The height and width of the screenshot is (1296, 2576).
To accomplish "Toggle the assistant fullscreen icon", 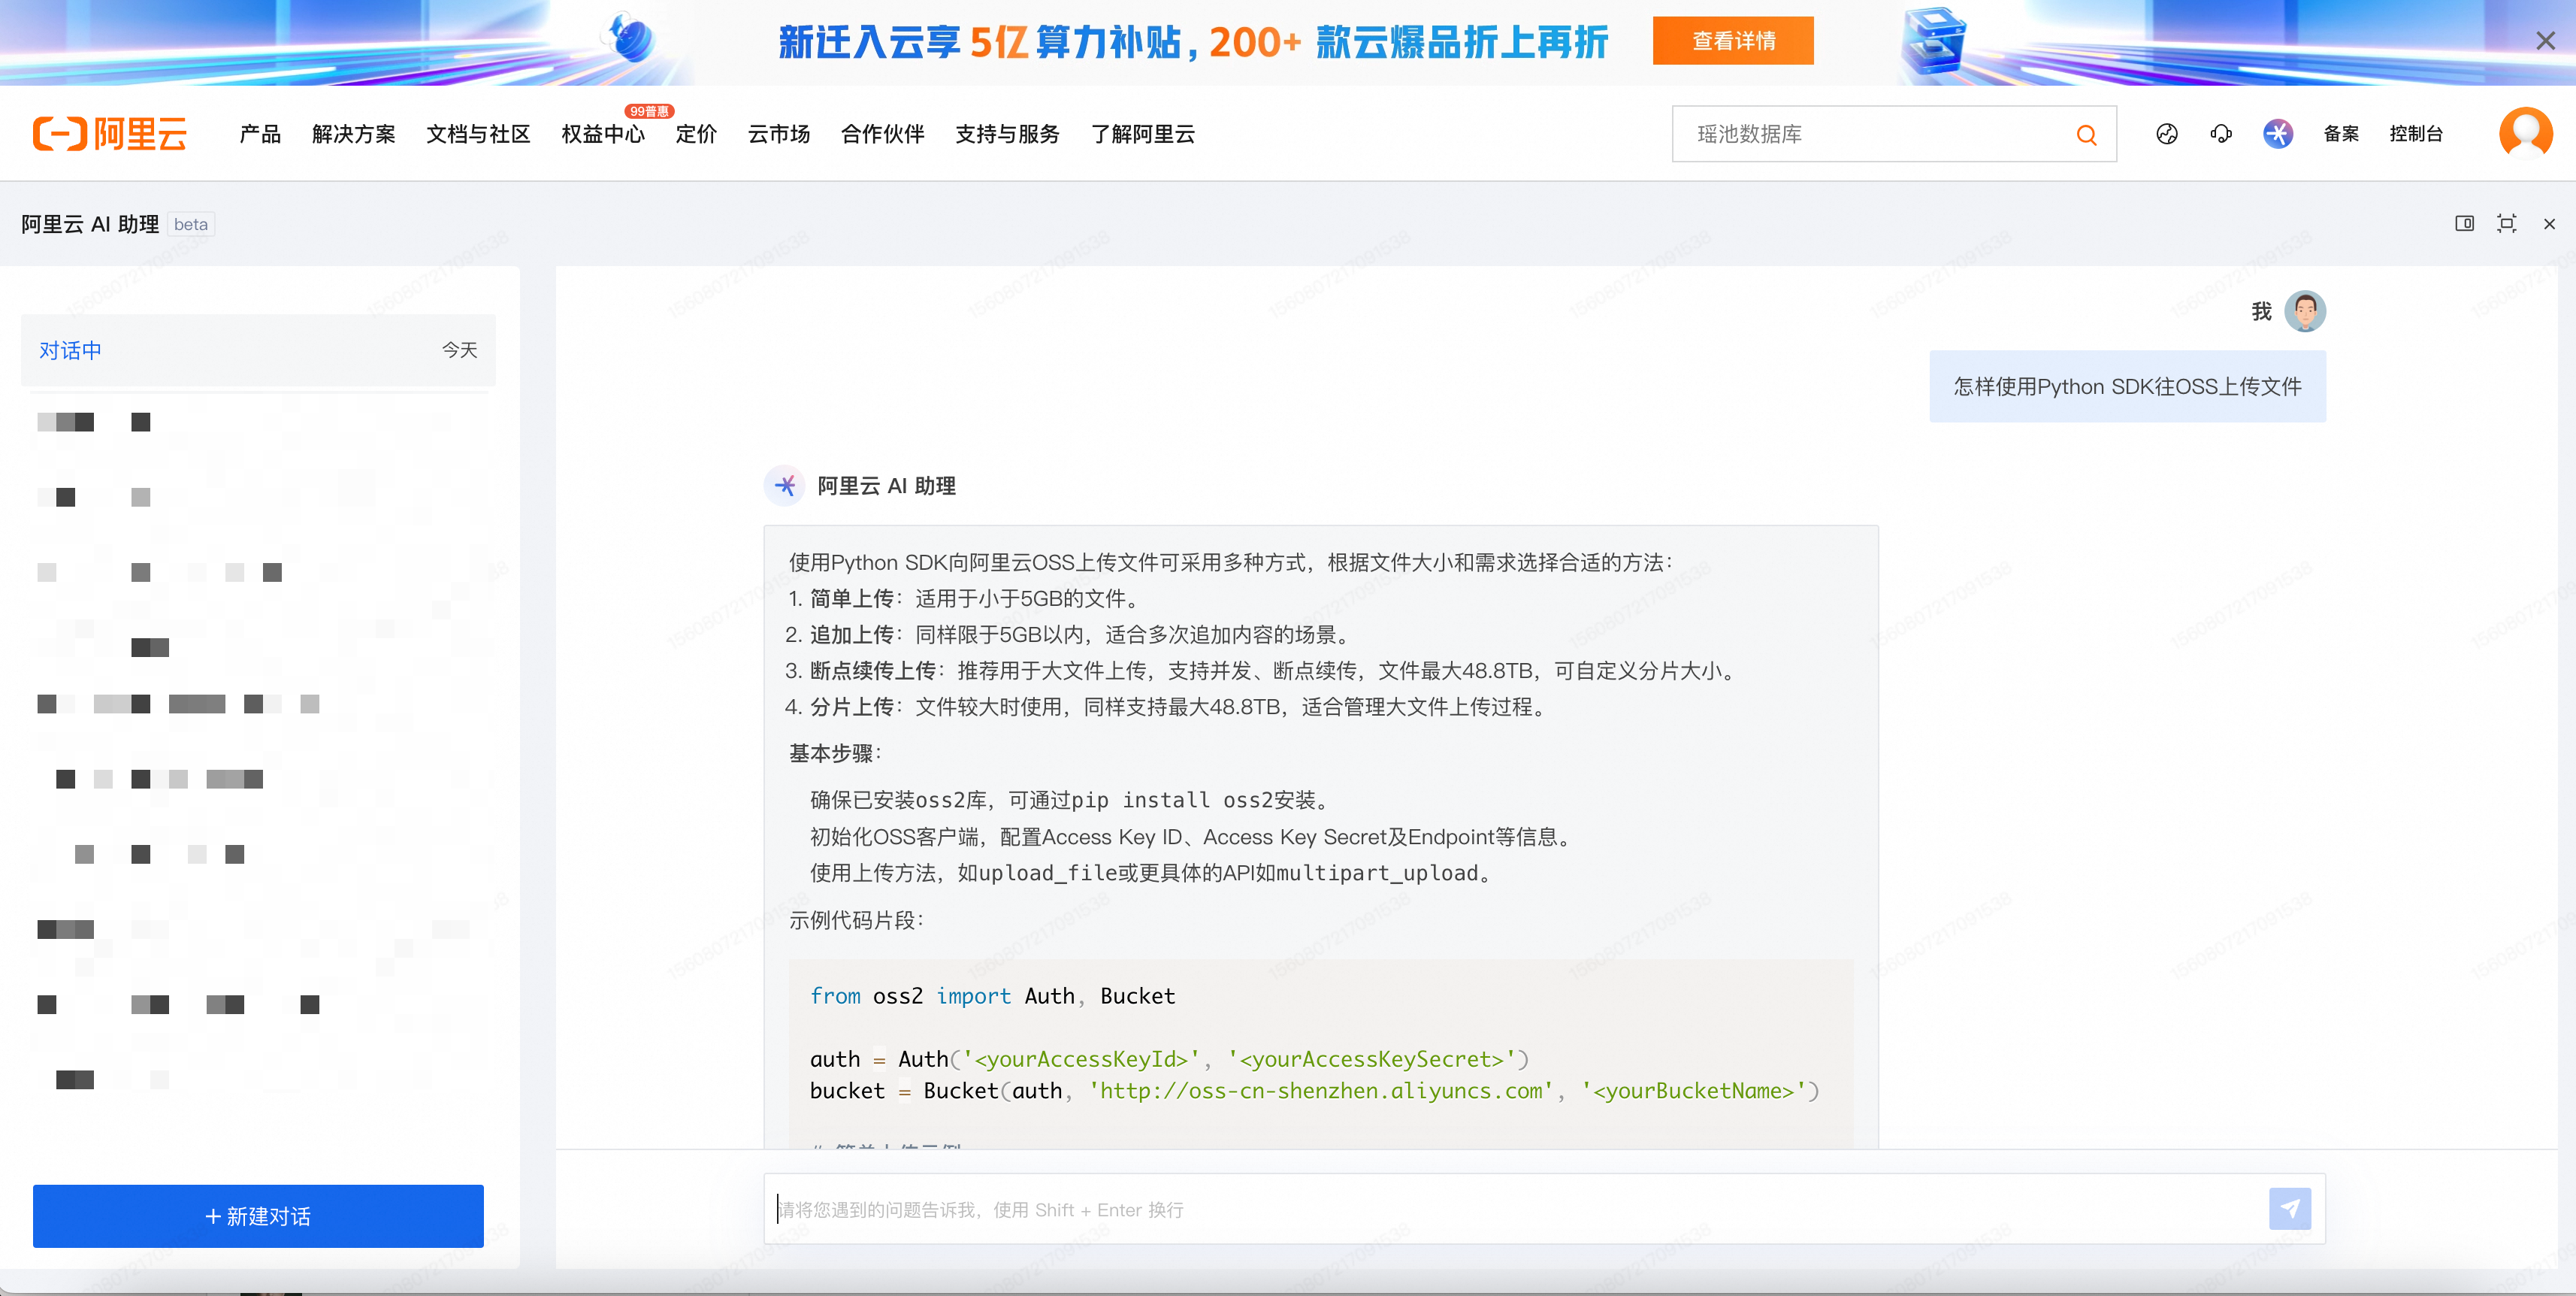I will [x=2506, y=224].
